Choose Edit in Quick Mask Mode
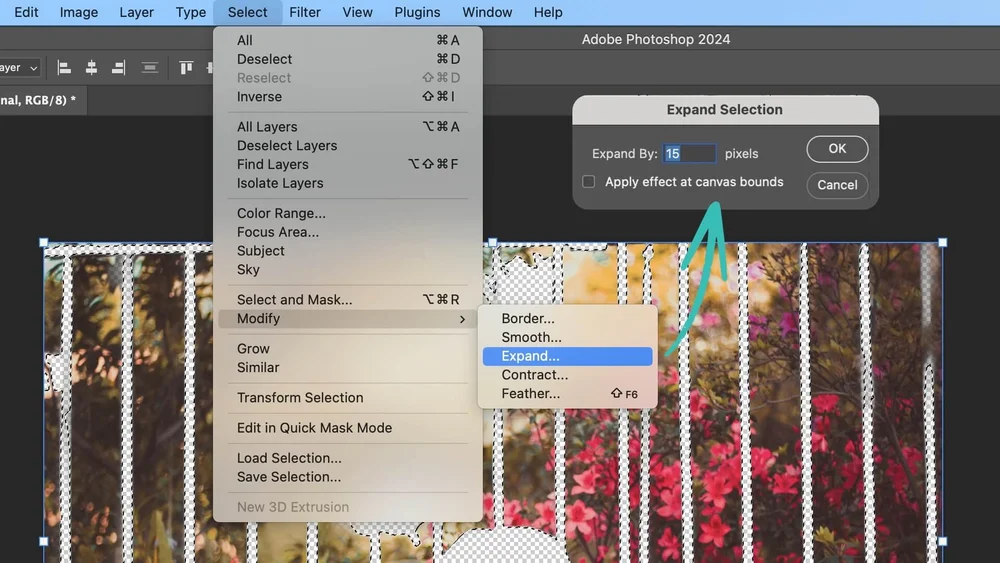 point(348,428)
